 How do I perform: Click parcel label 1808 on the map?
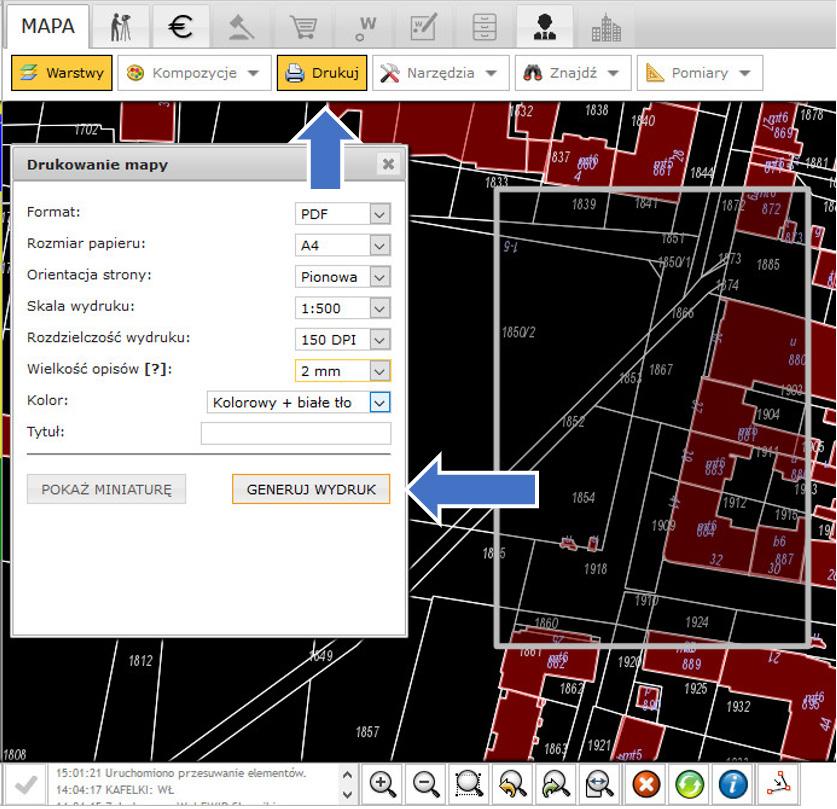tap(14, 755)
